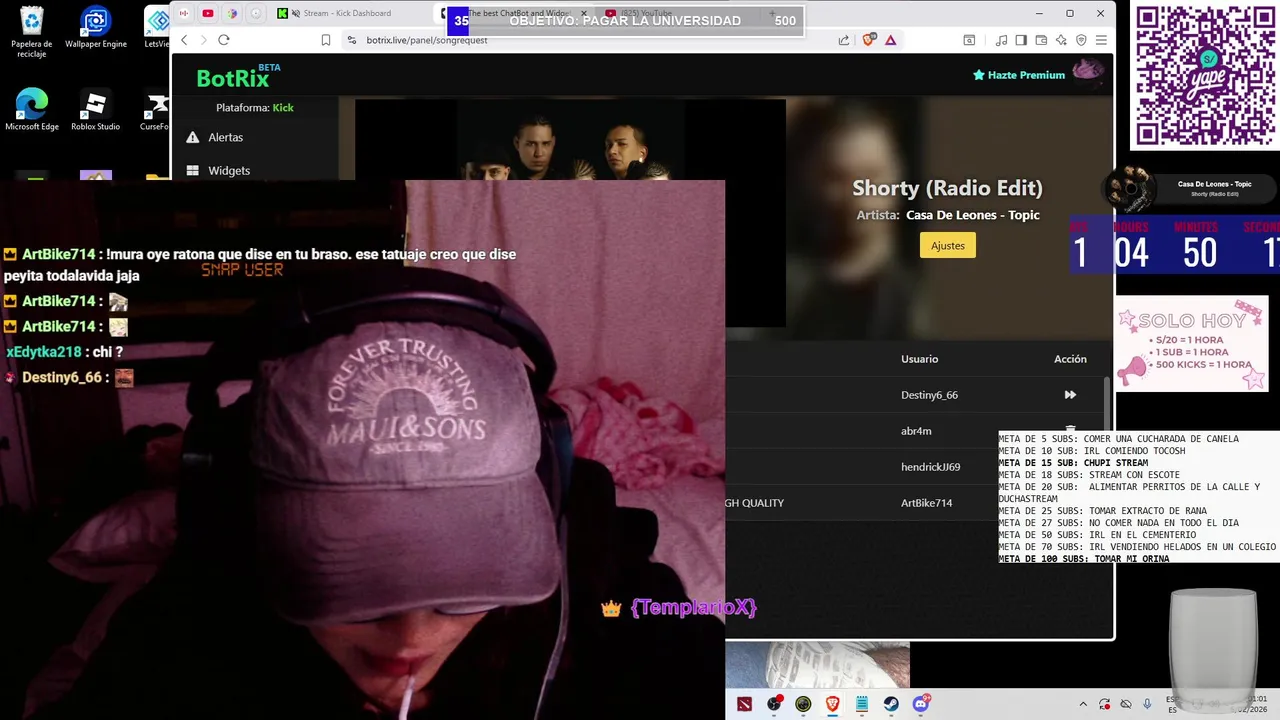Open Dota 2 from the taskbar
Image resolution: width=1280 pixels, height=720 pixels.
click(x=744, y=704)
